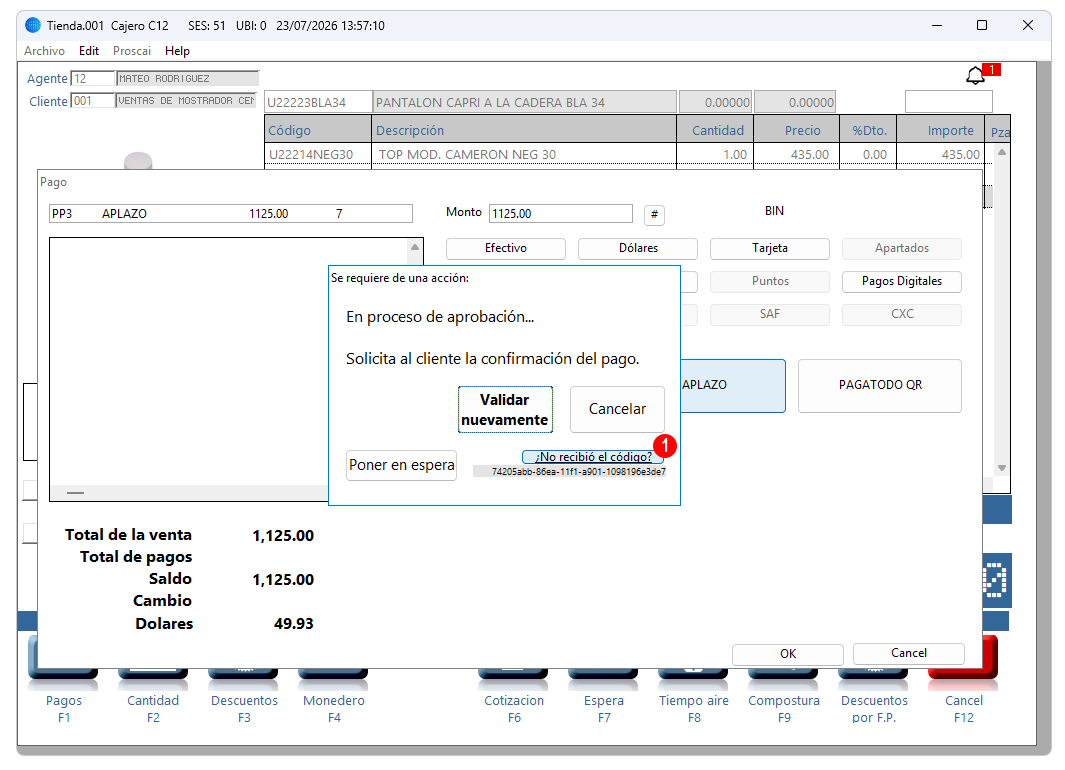This screenshot has width=1065, height=770.
Task: Choose the PAGATODO QR payment tile
Action: click(x=880, y=386)
